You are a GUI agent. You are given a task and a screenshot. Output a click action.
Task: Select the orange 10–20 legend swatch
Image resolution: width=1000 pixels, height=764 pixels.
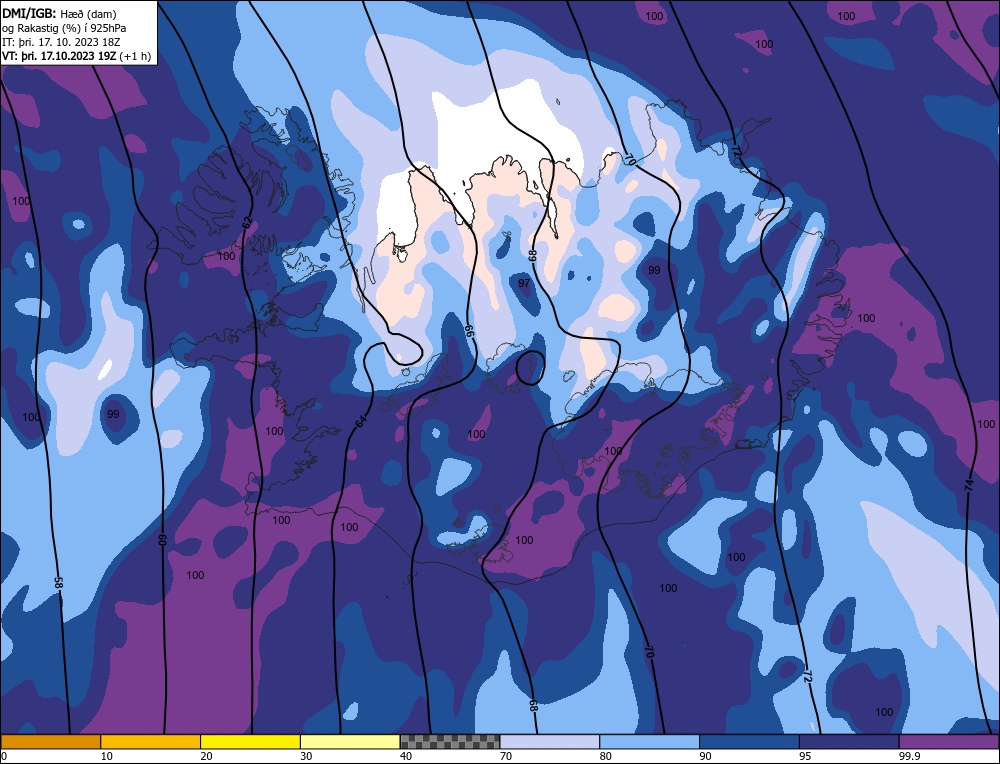click(151, 742)
